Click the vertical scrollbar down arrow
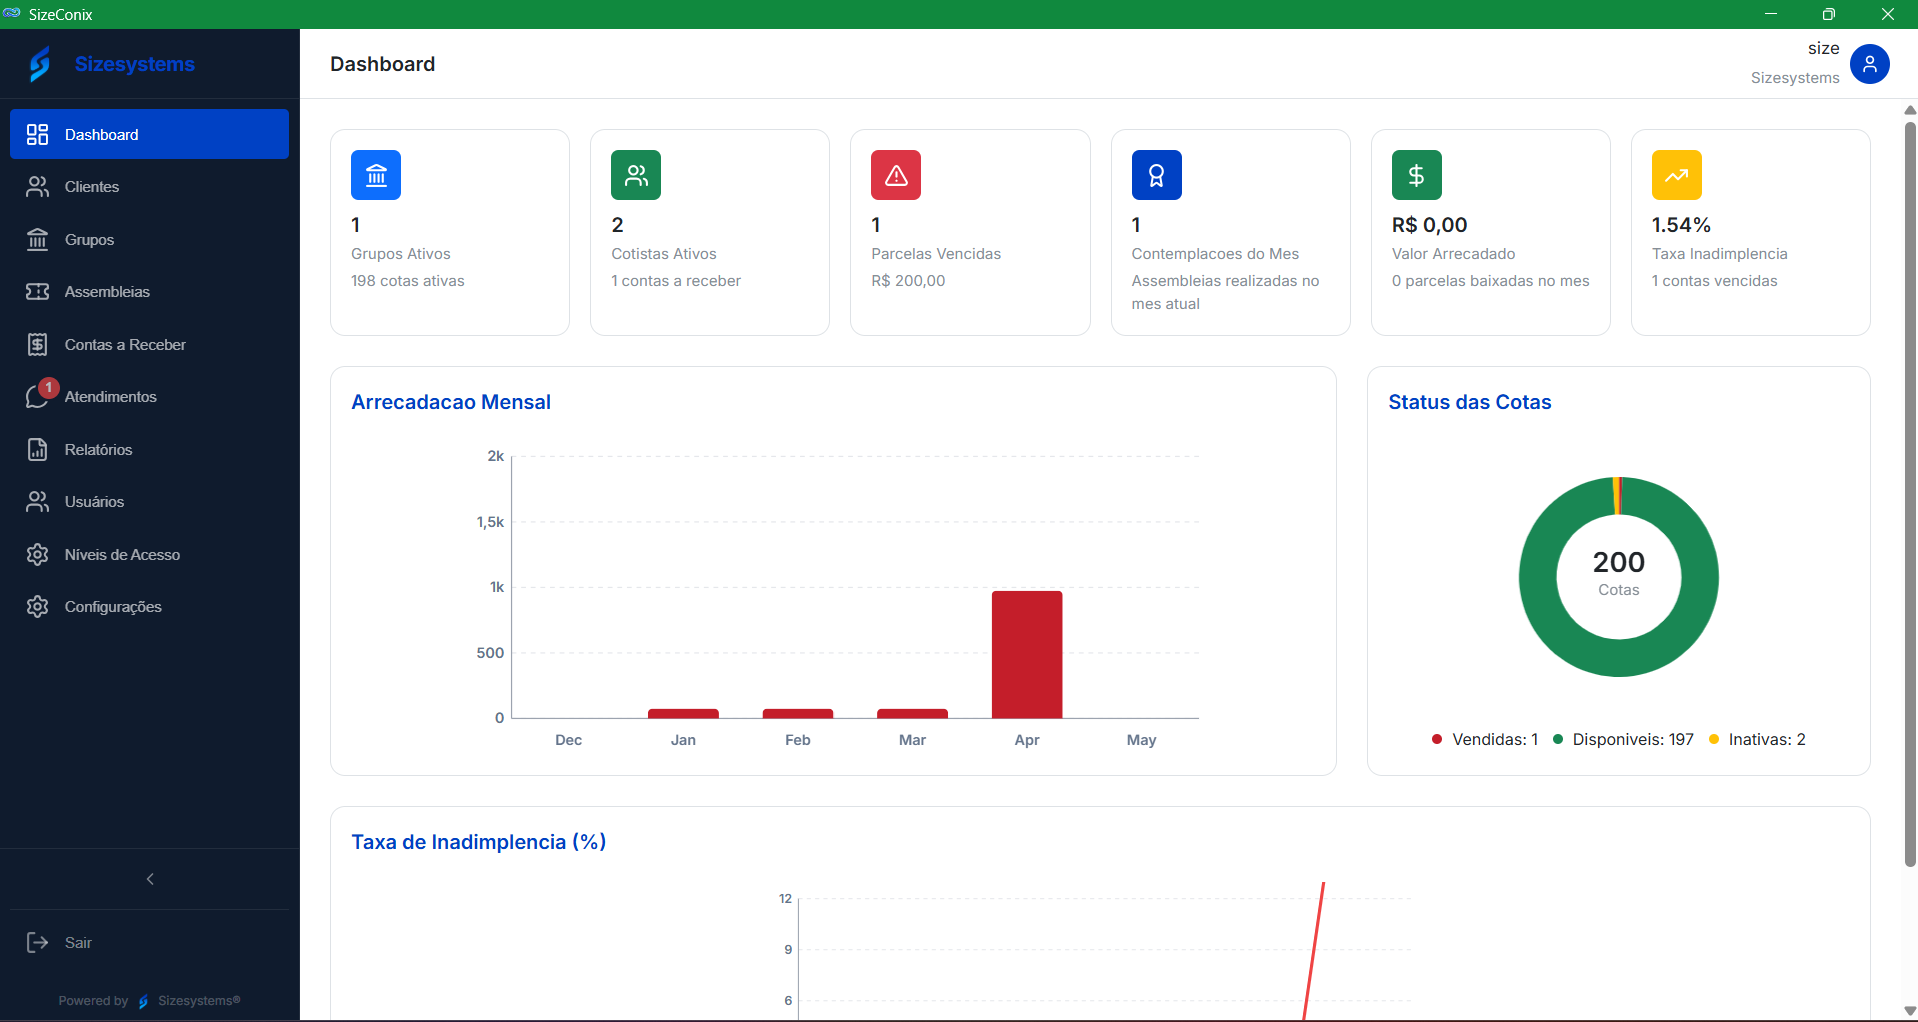The width and height of the screenshot is (1918, 1022). coord(1910,1011)
